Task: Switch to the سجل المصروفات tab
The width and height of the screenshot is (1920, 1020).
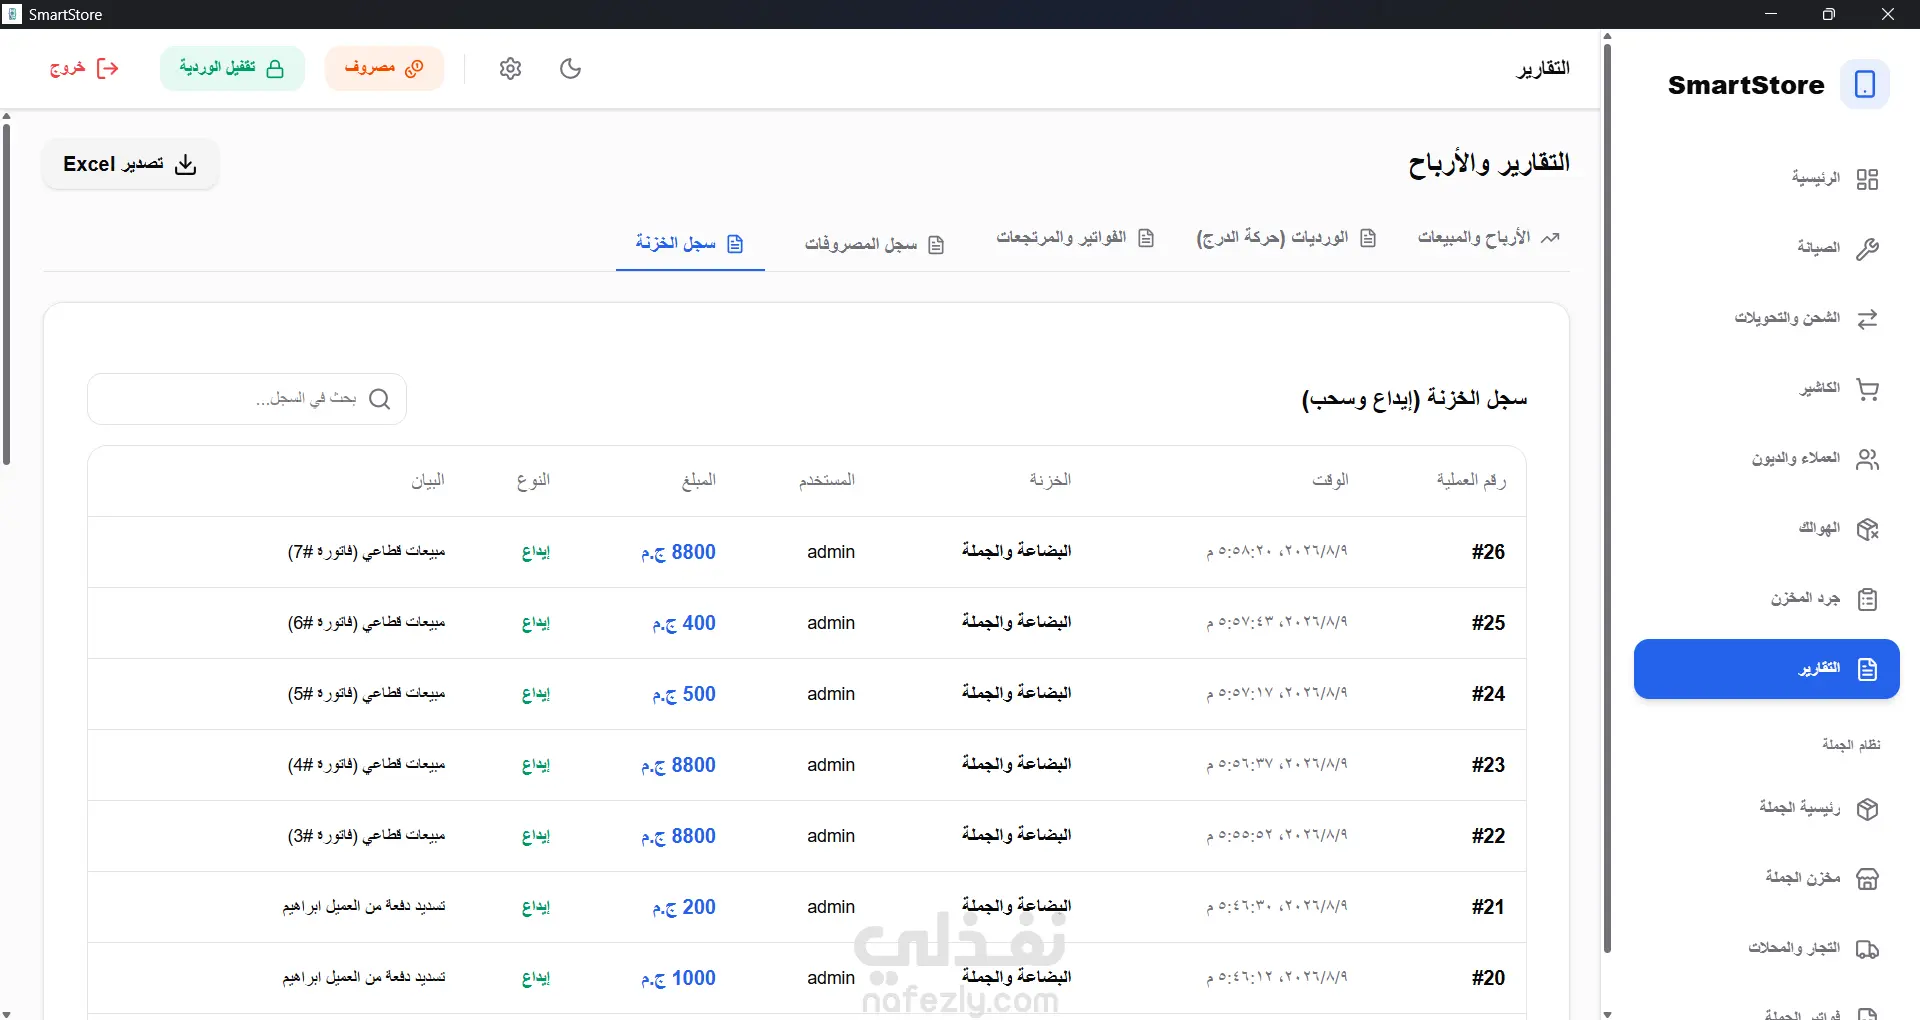Action: 874,244
